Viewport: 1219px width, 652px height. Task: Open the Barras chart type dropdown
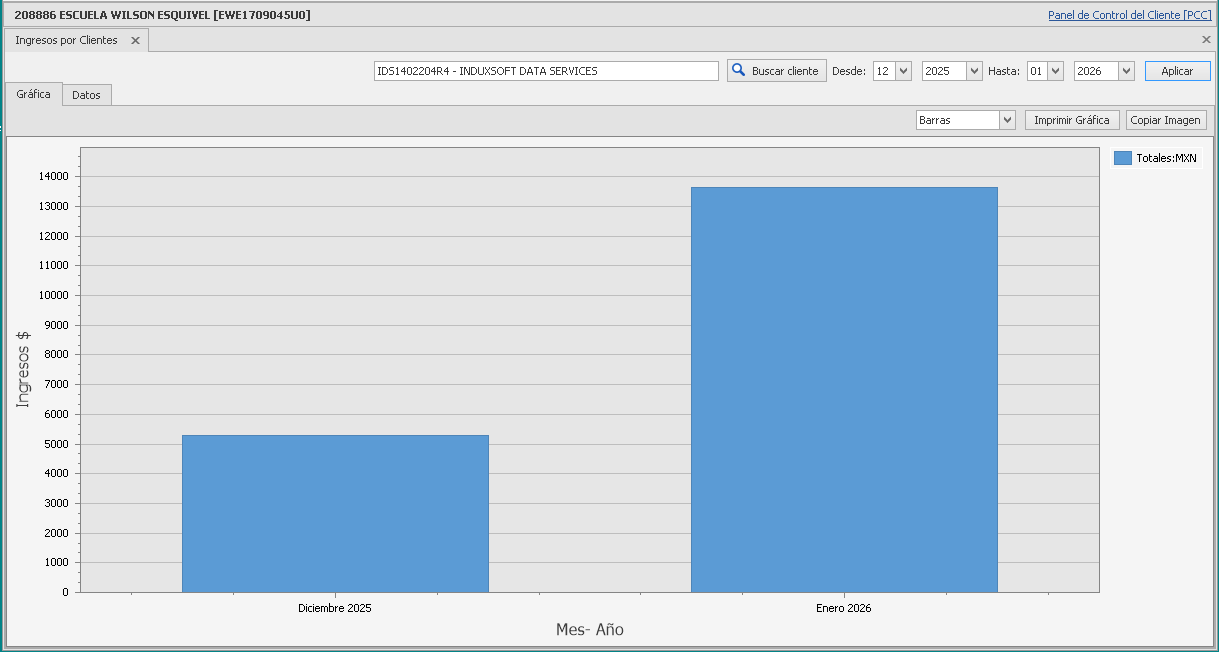(x=1007, y=120)
